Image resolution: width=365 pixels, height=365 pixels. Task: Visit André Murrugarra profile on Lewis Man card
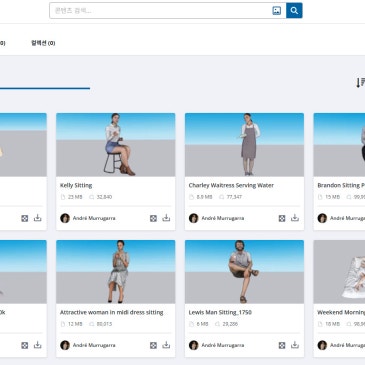coord(223,345)
